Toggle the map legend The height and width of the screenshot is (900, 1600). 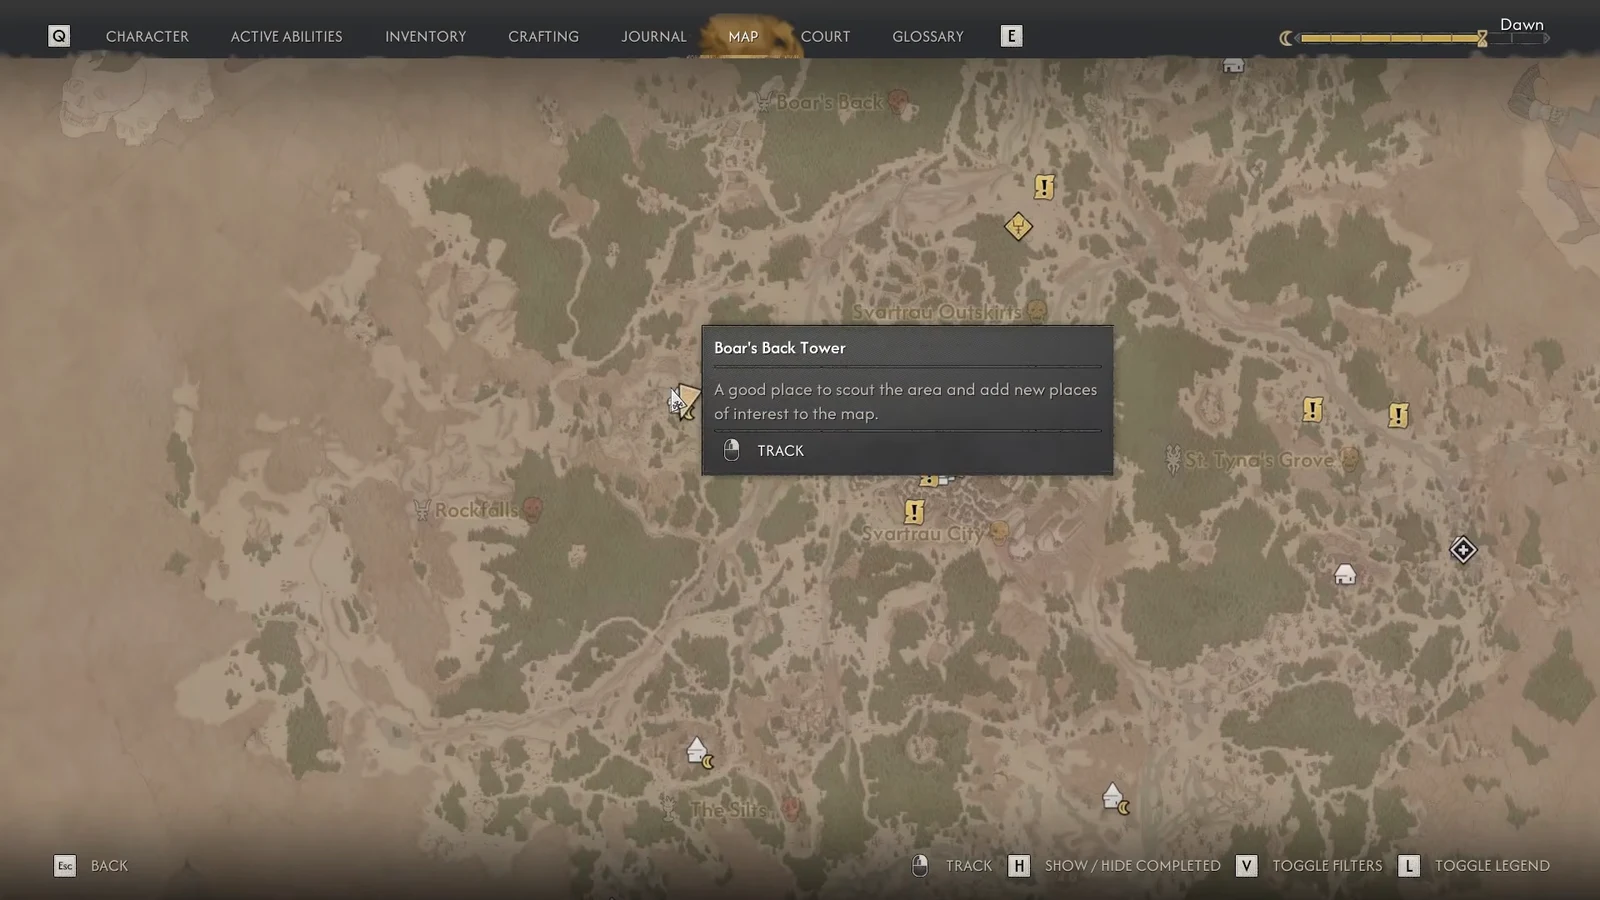tap(1492, 866)
